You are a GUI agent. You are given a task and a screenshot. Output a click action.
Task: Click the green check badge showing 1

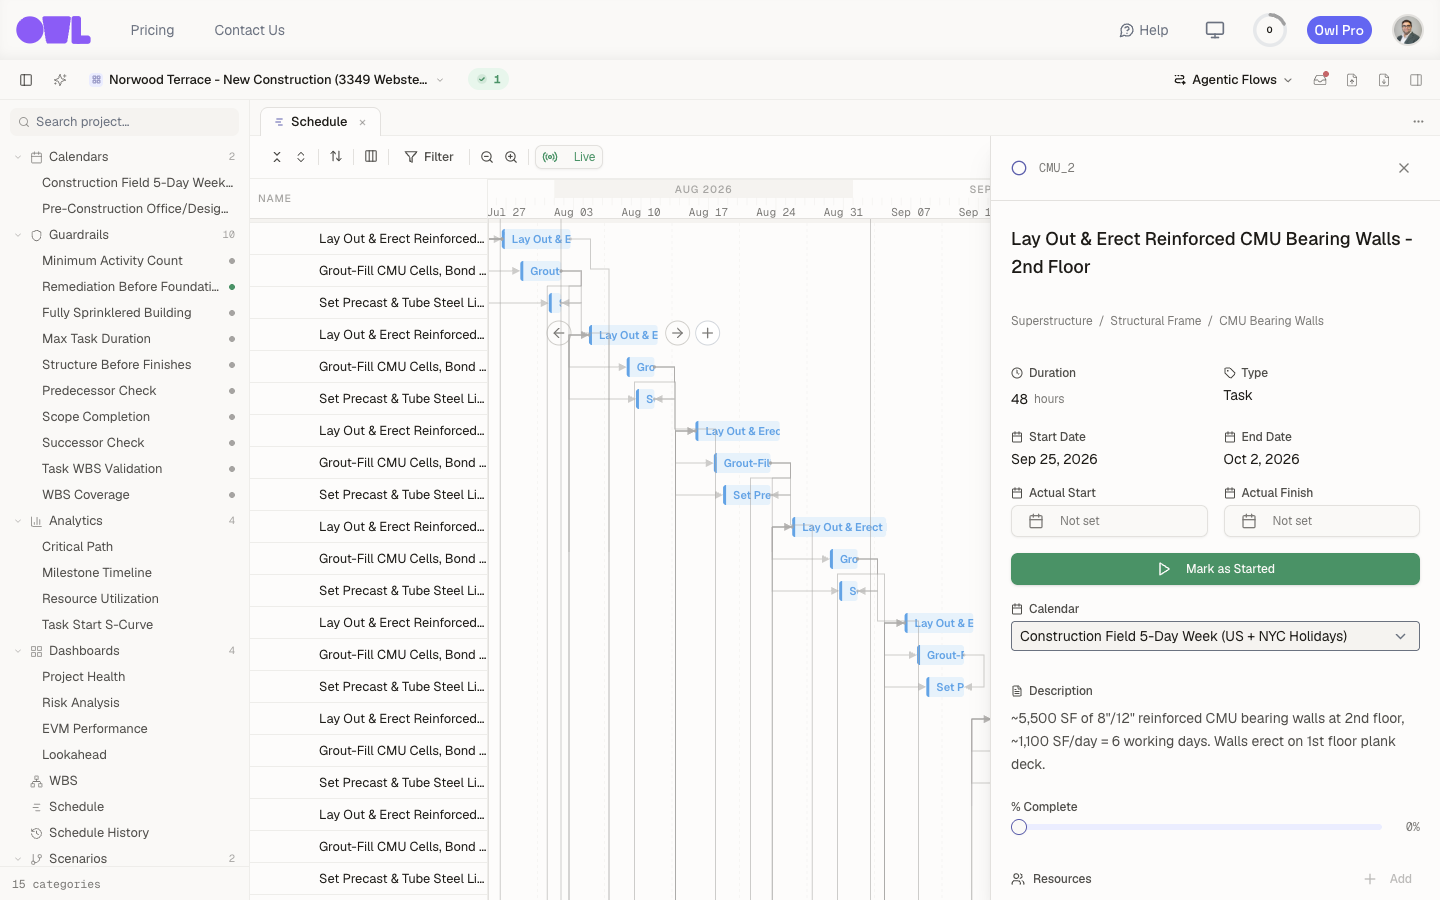coord(489,80)
